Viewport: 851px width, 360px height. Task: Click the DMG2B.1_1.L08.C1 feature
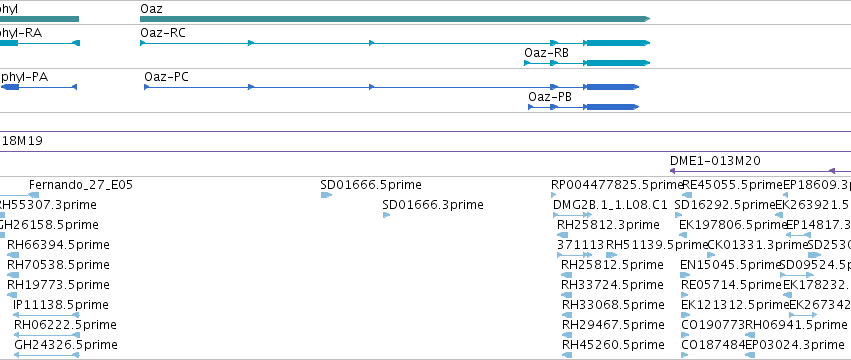pos(610,205)
